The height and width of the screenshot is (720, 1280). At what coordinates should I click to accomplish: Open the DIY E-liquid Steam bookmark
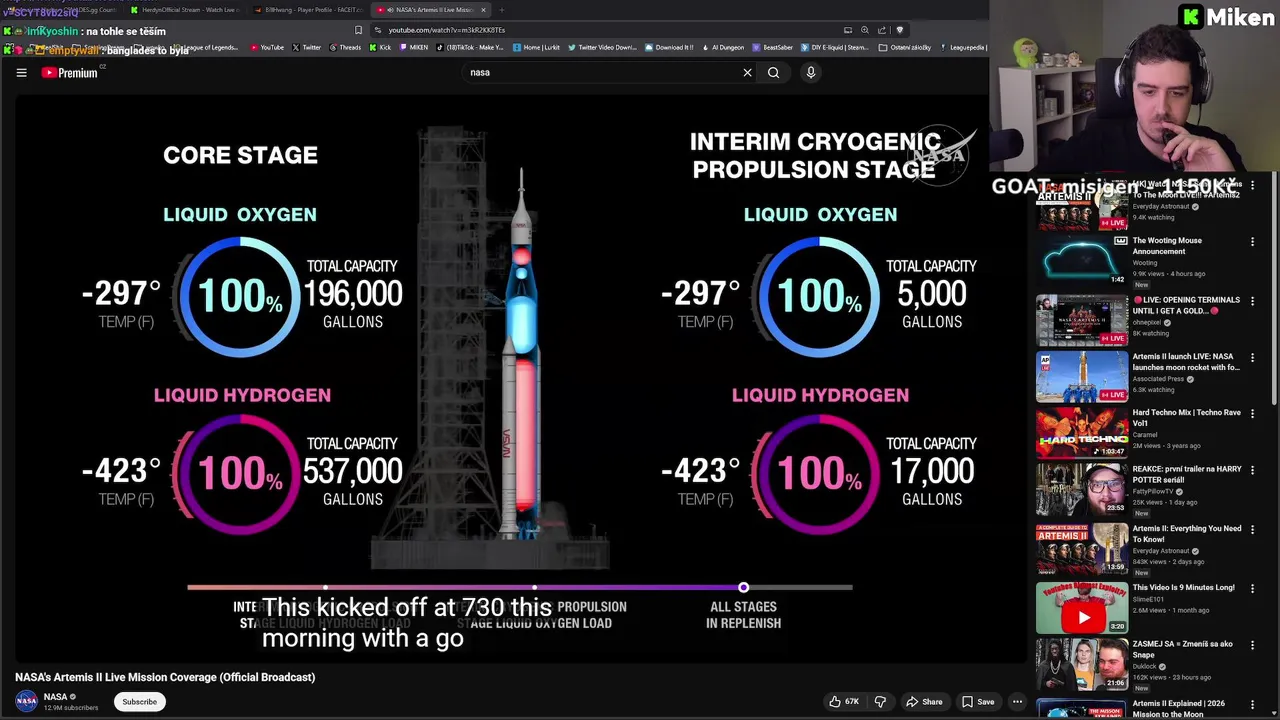(836, 47)
